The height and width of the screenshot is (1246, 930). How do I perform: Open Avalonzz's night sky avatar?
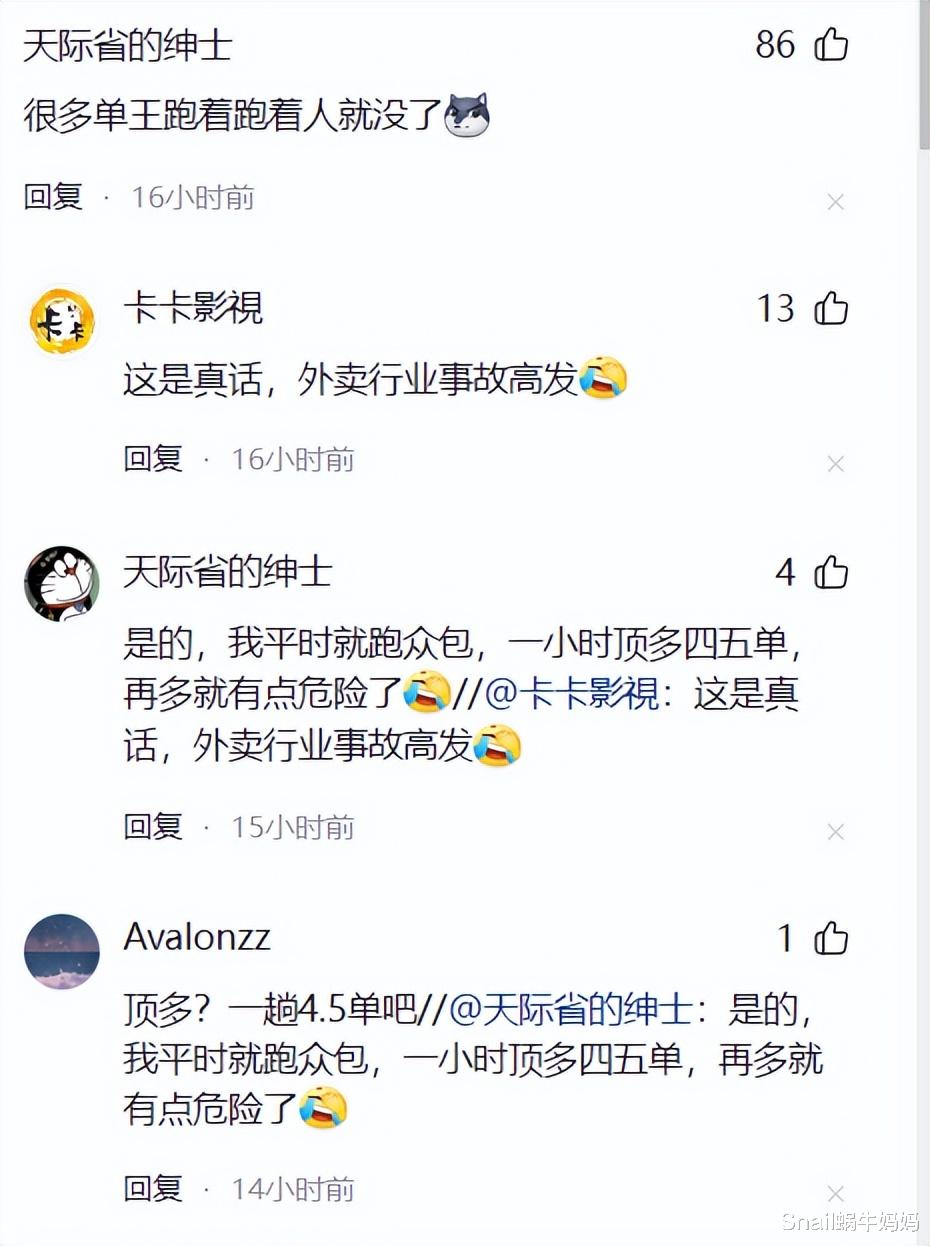pyautogui.click(x=62, y=951)
